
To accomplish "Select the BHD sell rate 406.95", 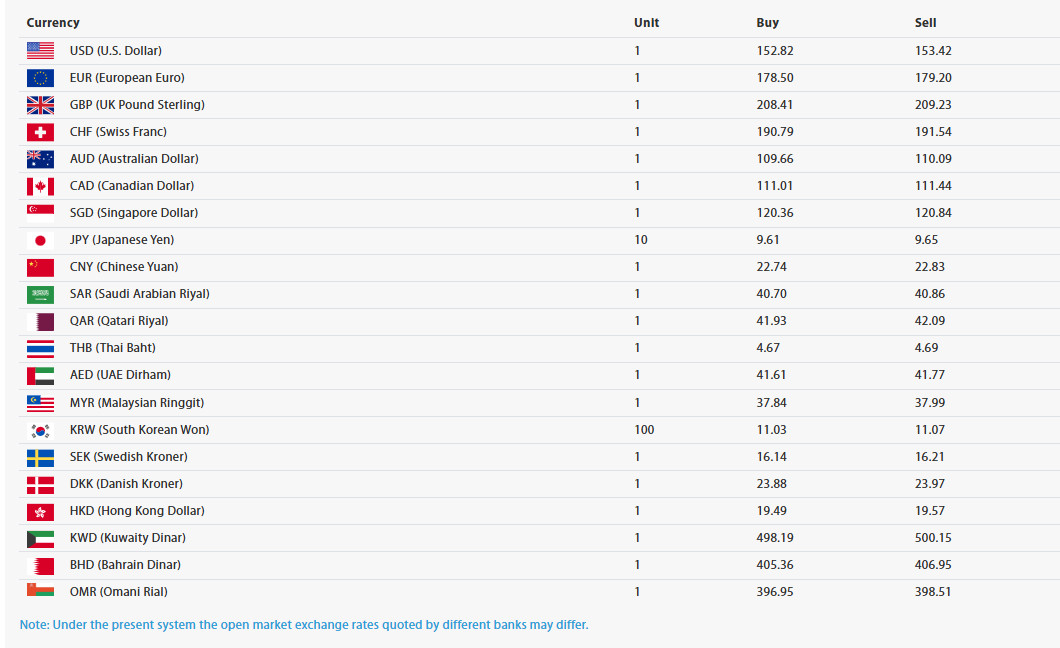I will pos(933,565).
